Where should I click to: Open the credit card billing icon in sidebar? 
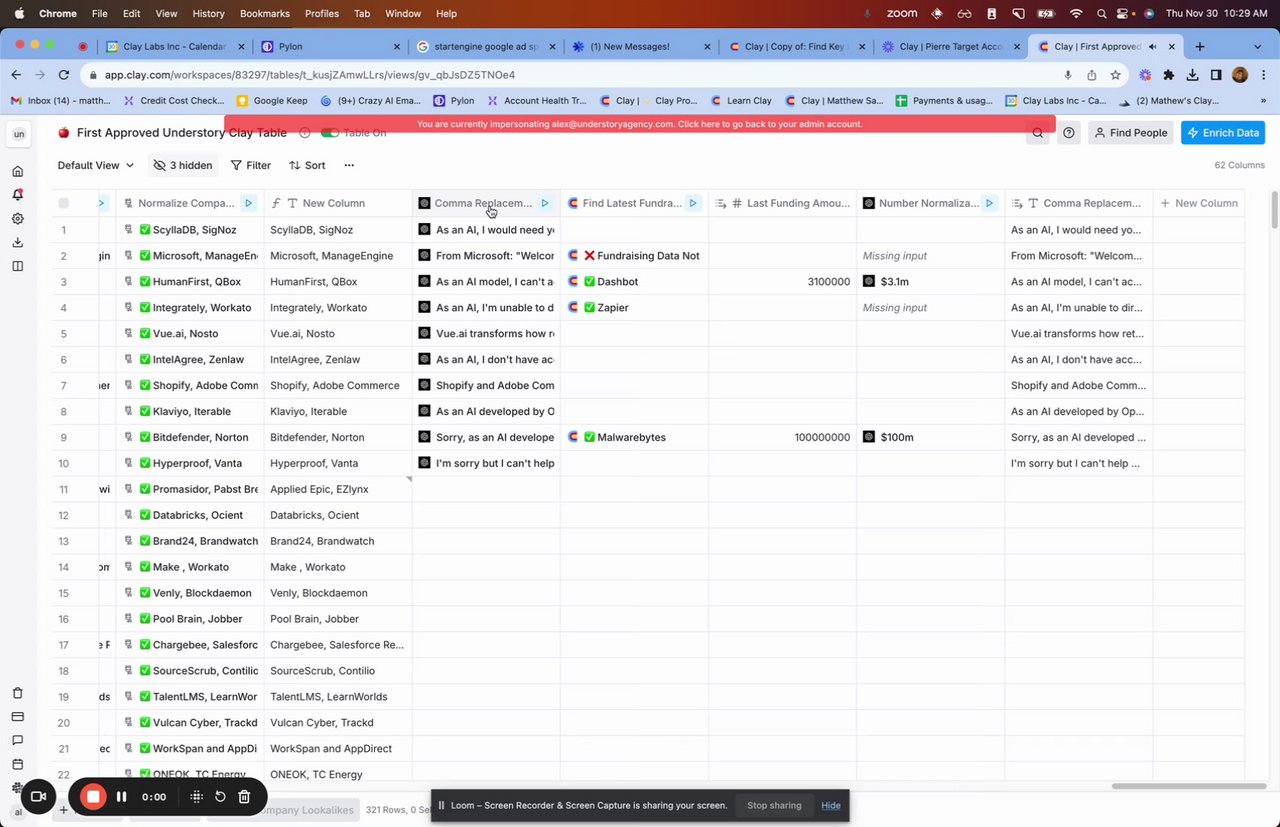pyautogui.click(x=17, y=717)
